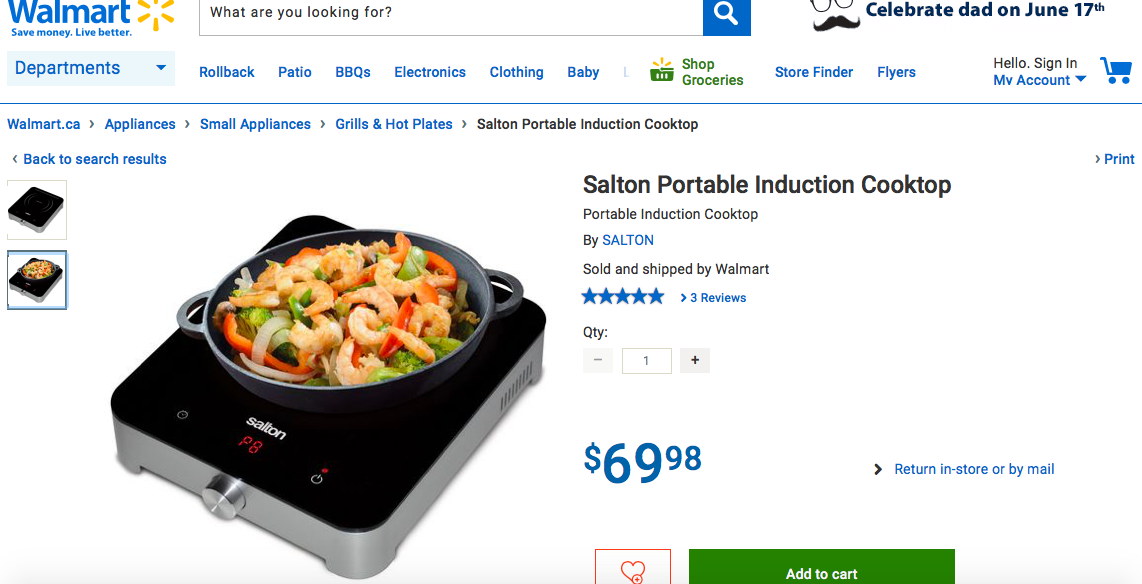The width and height of the screenshot is (1142, 584).
Task: Increase quantity with plus button
Action: (x=695, y=360)
